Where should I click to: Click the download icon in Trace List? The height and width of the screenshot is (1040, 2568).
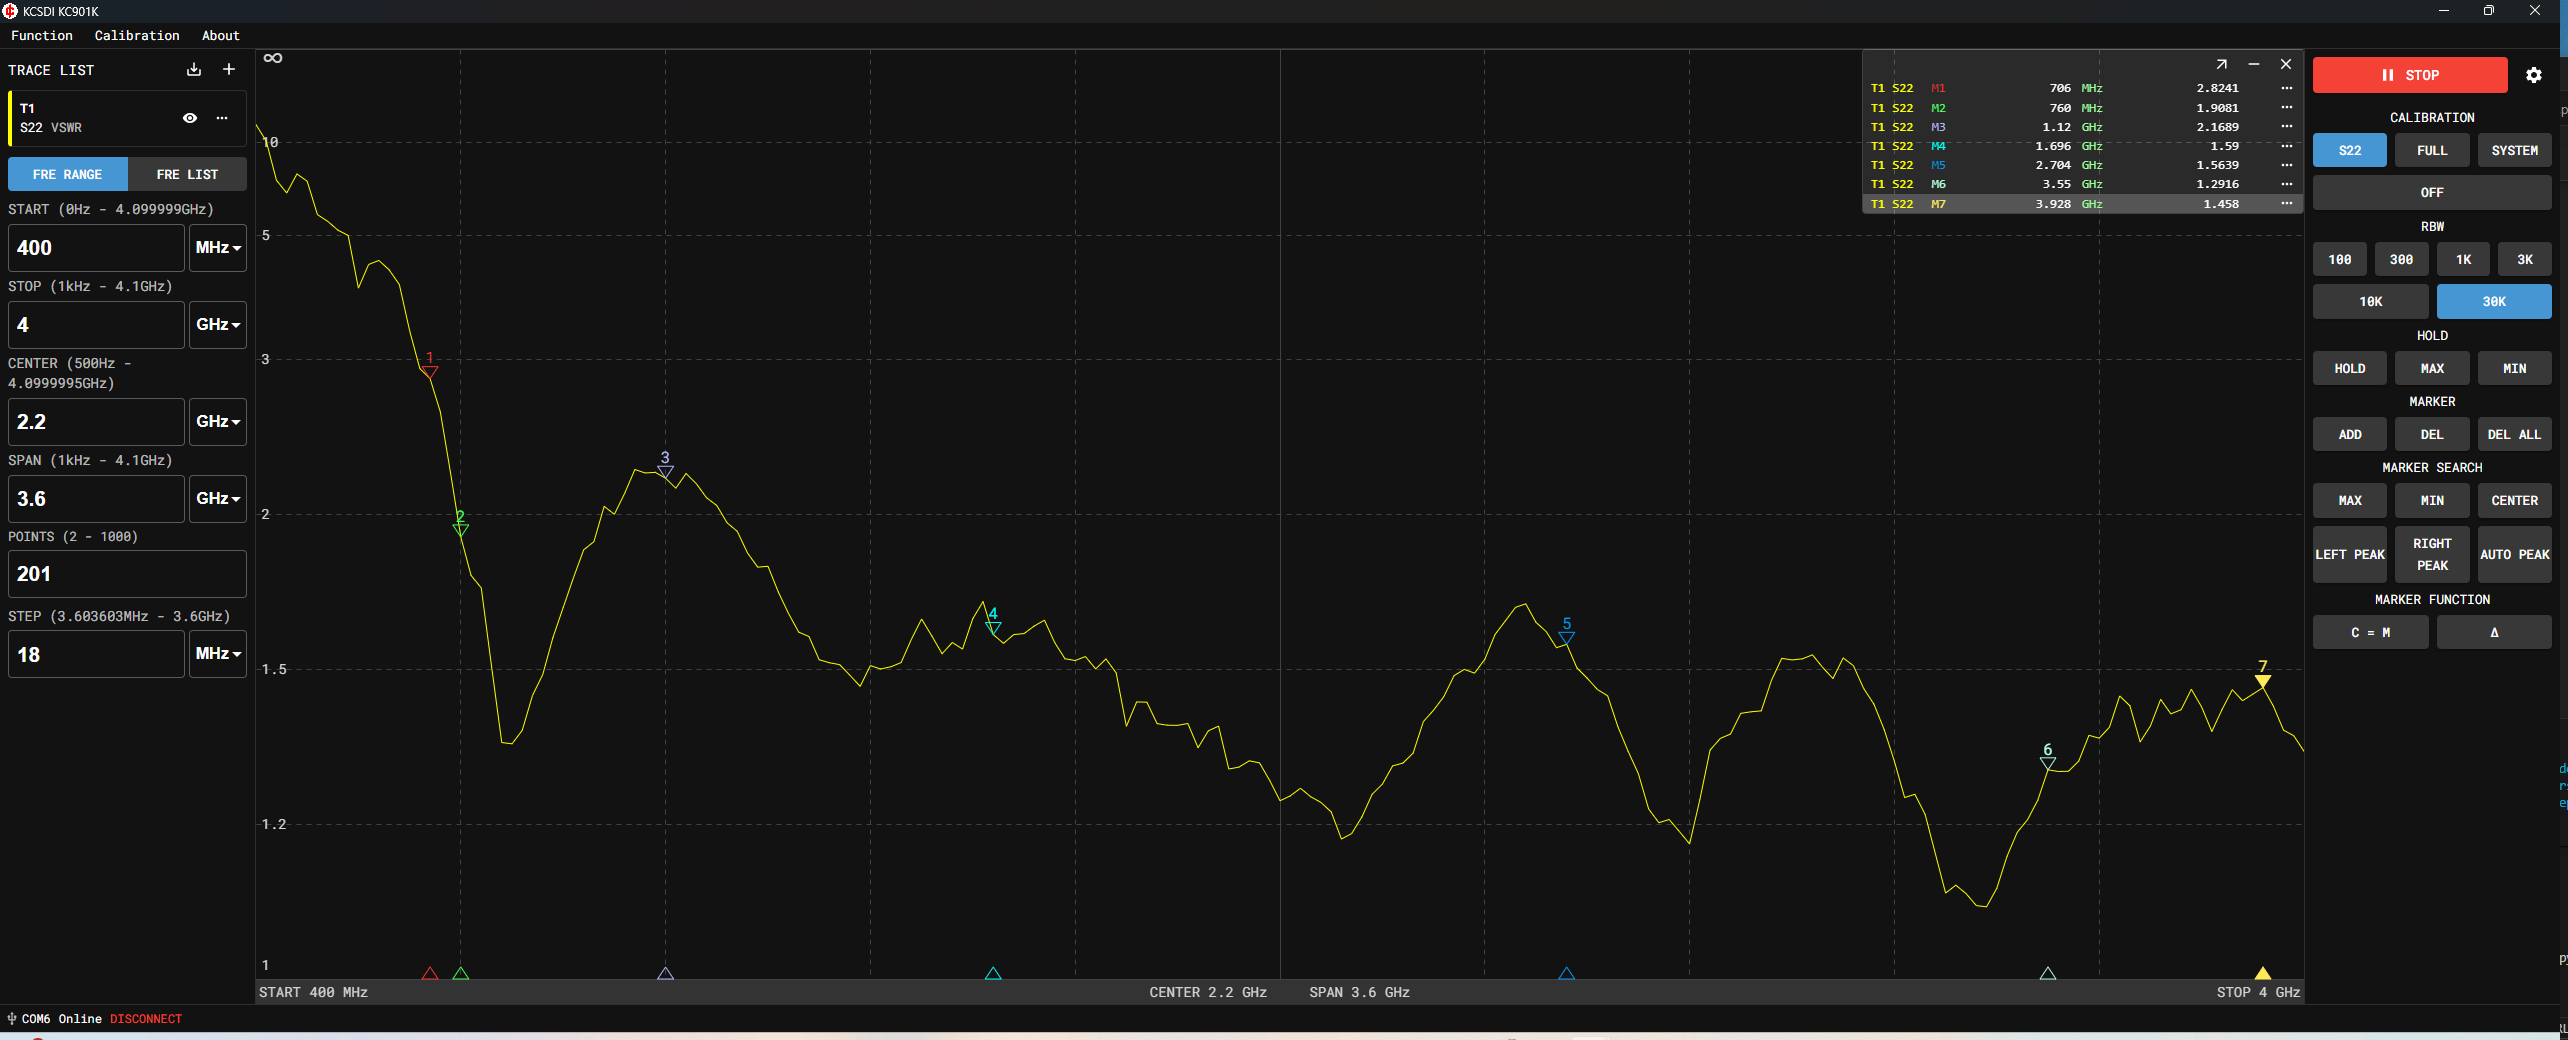pyautogui.click(x=194, y=70)
